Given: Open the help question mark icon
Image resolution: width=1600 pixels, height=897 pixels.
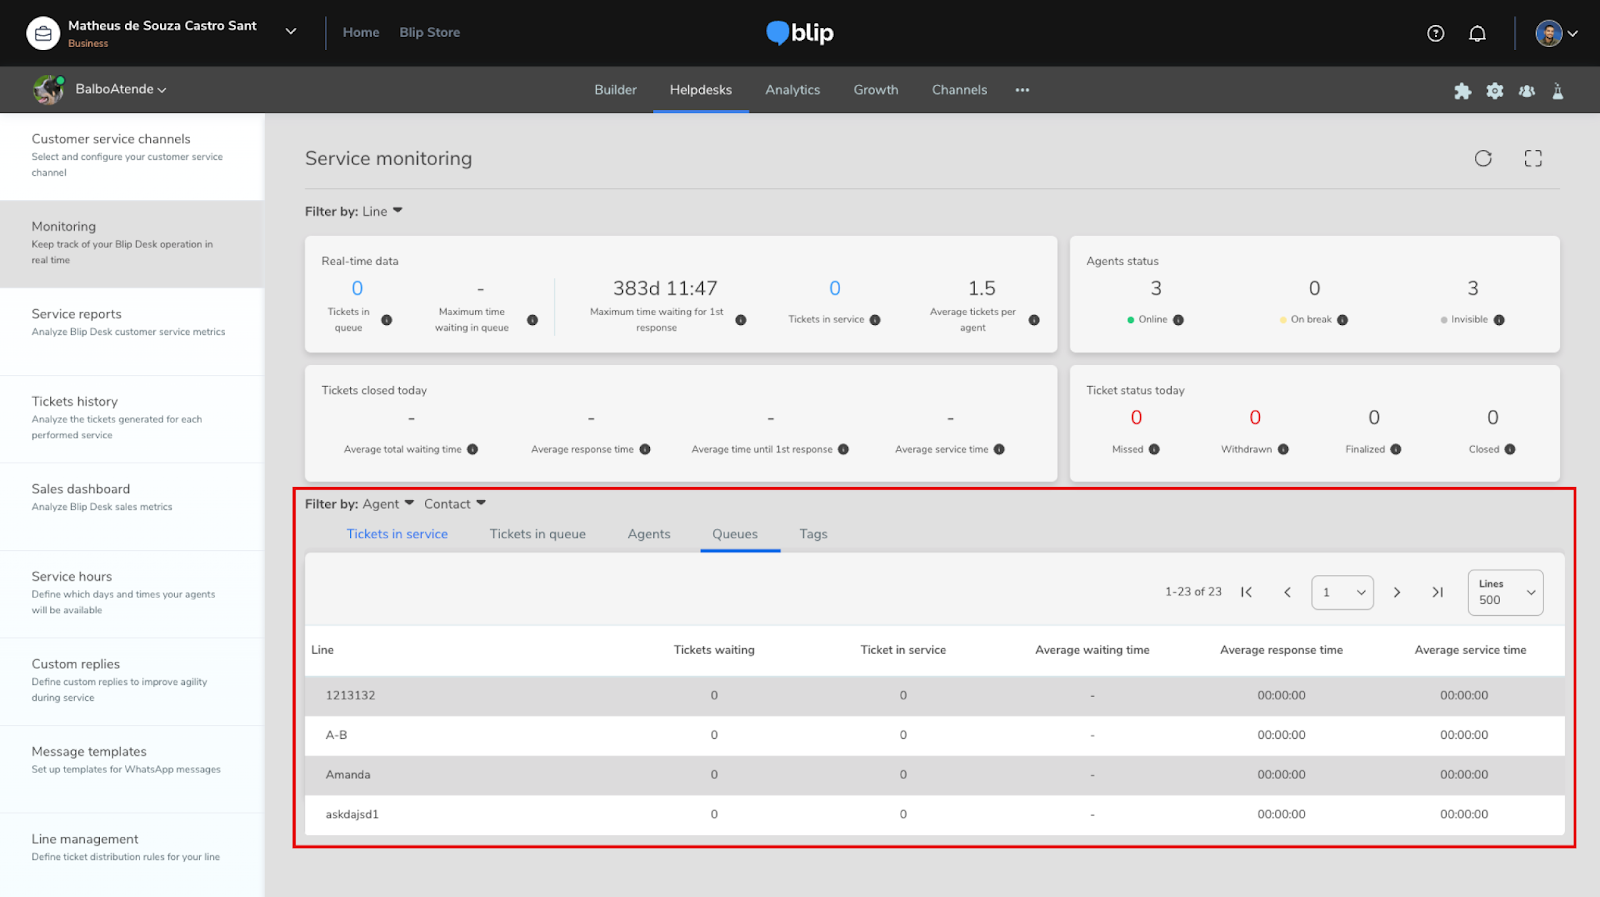Looking at the screenshot, I should [x=1436, y=33].
